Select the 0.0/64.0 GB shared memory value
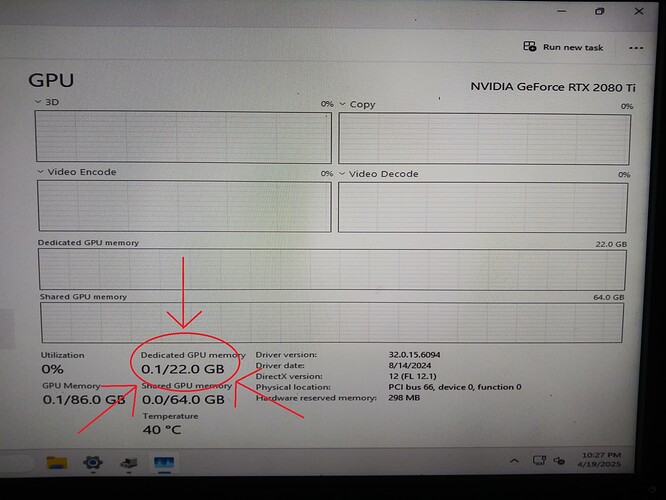 [183, 399]
